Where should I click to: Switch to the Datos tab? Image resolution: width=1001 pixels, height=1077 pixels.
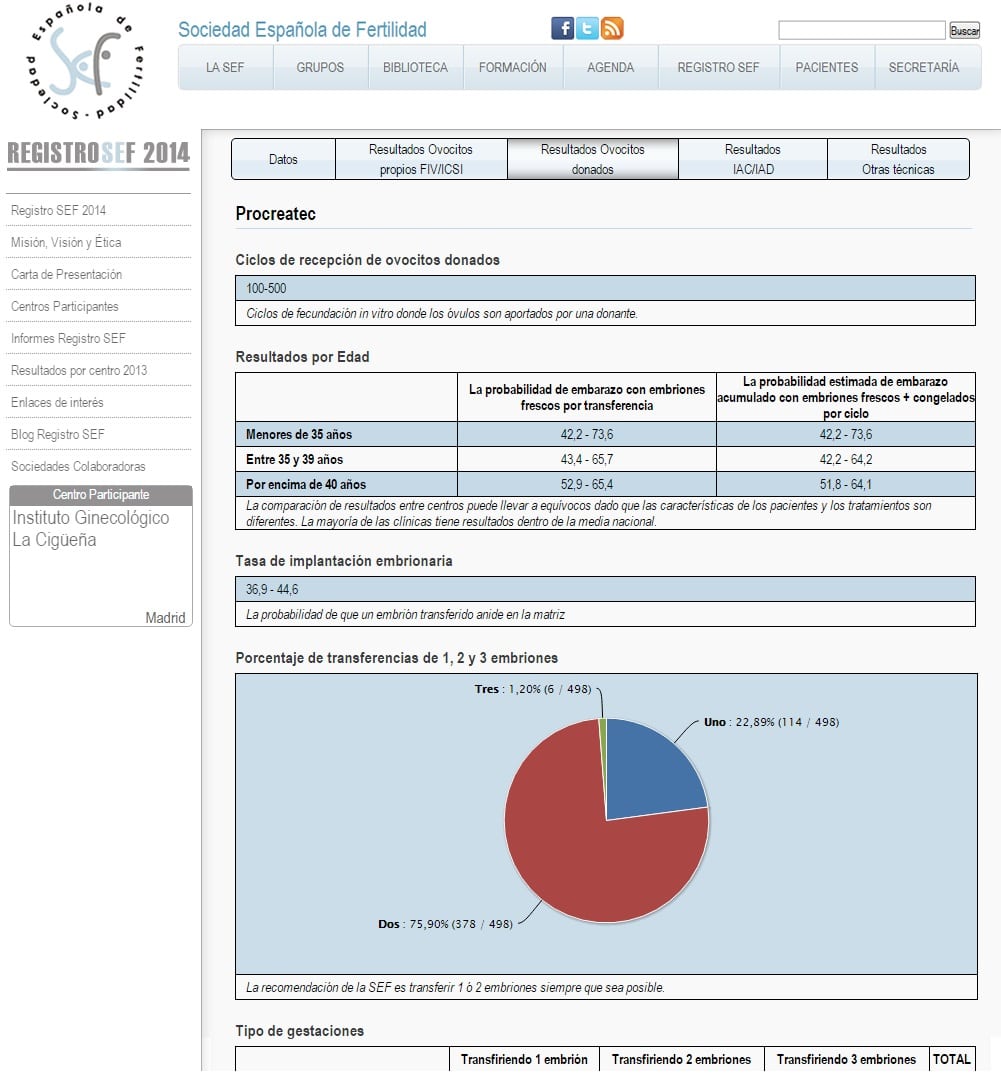[x=283, y=159]
